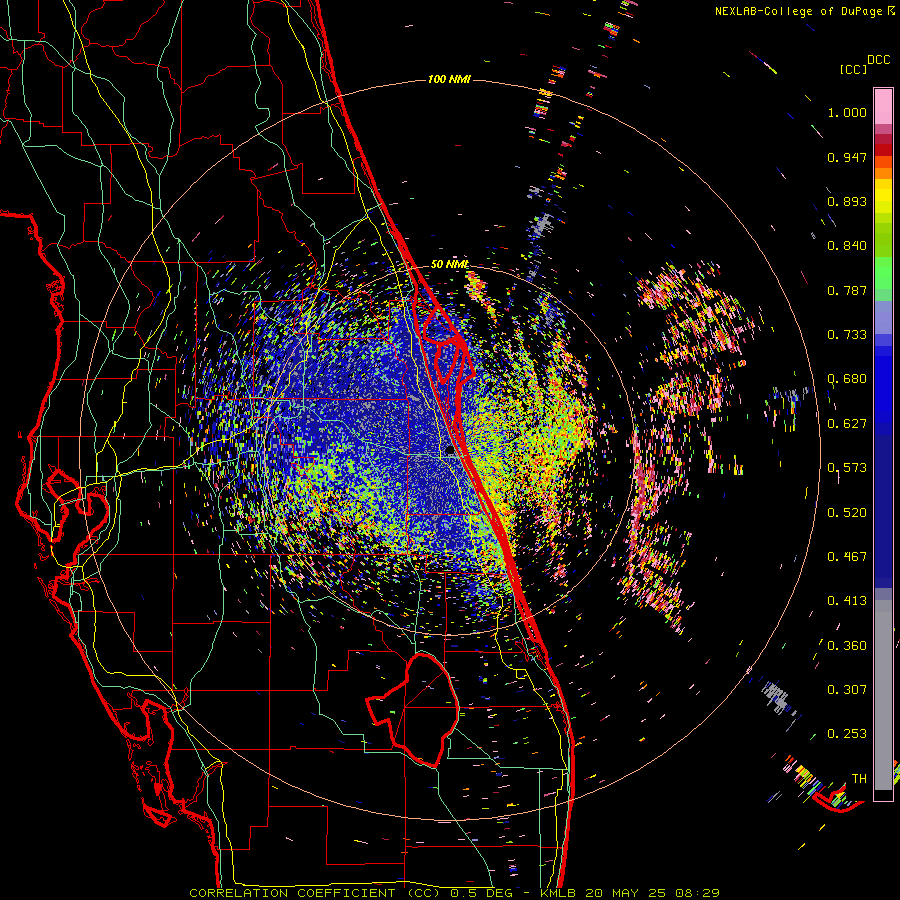Viewport: 900px width, 900px height.
Task: Click the 0.627 legend value
Action: tap(847, 424)
